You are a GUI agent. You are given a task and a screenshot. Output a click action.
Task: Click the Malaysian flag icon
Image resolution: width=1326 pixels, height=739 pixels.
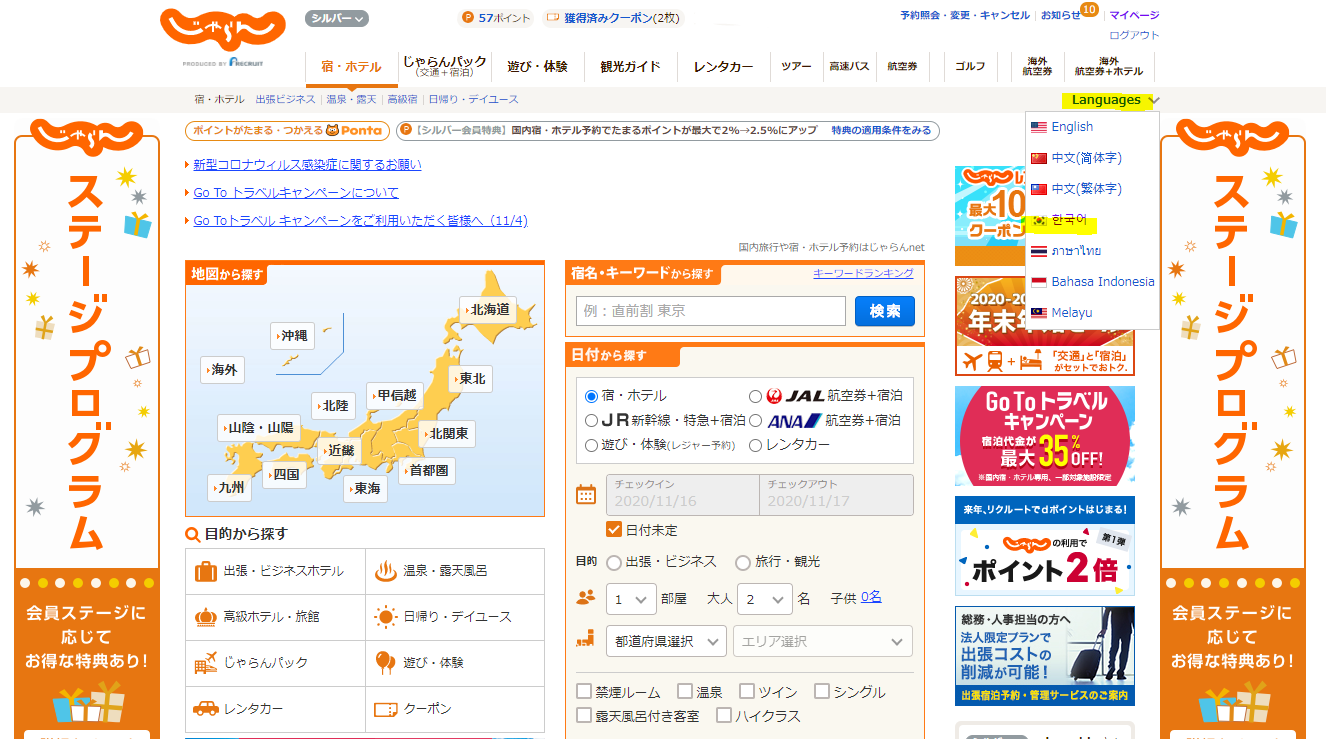[1038, 313]
